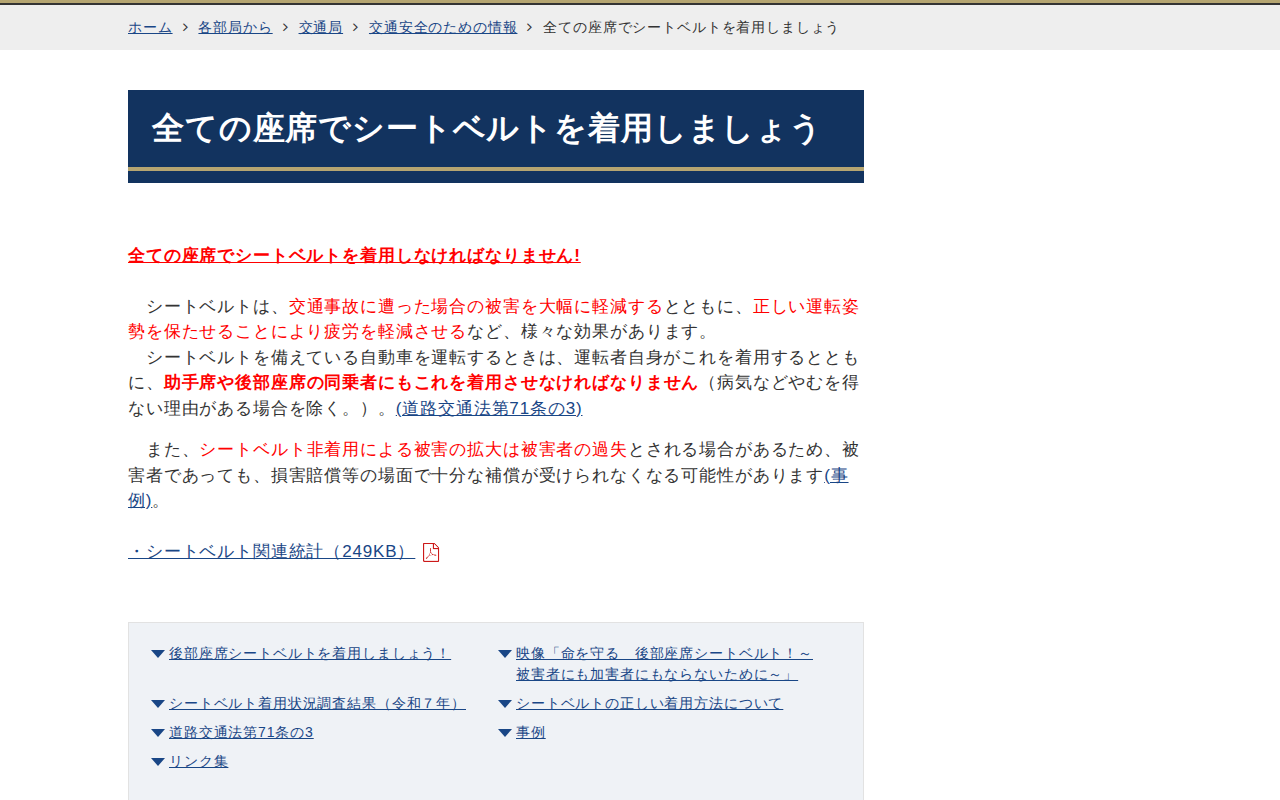Jump to 映像「命を守る 後部座席シートベルト！」 link
1280x800 pixels.
(x=664, y=664)
